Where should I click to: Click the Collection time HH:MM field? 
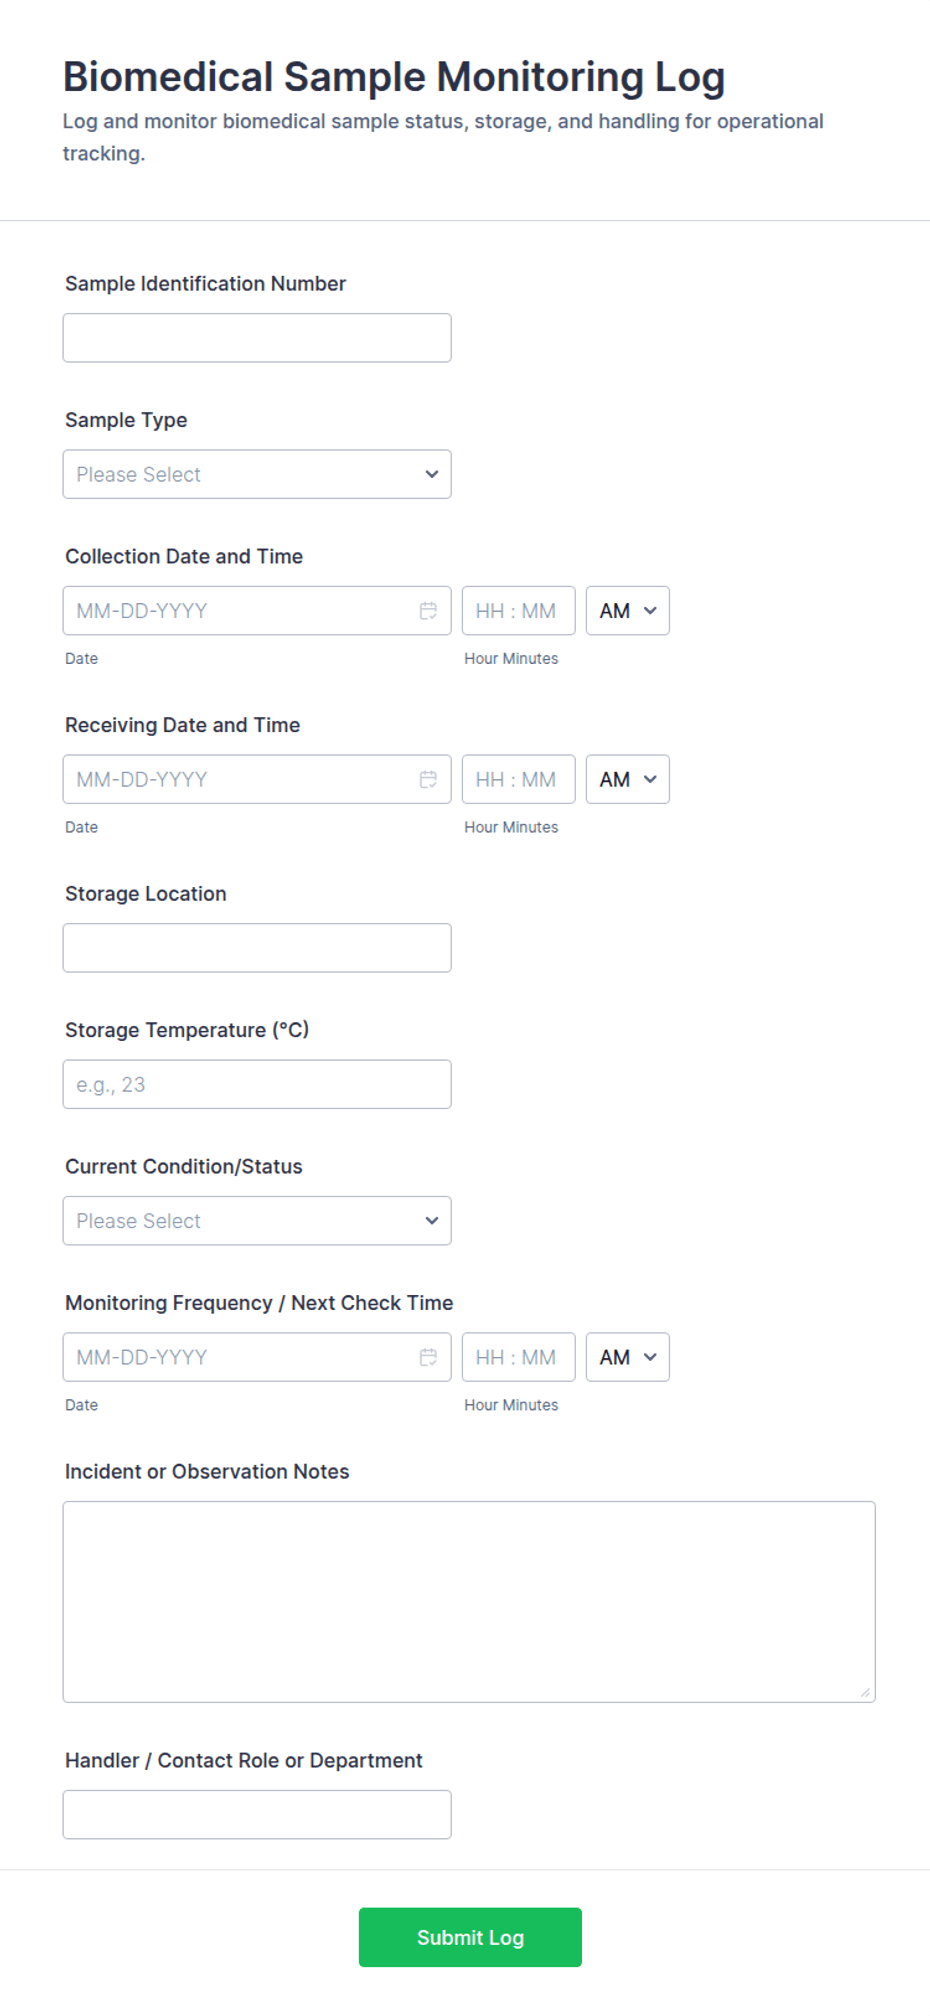pos(519,611)
